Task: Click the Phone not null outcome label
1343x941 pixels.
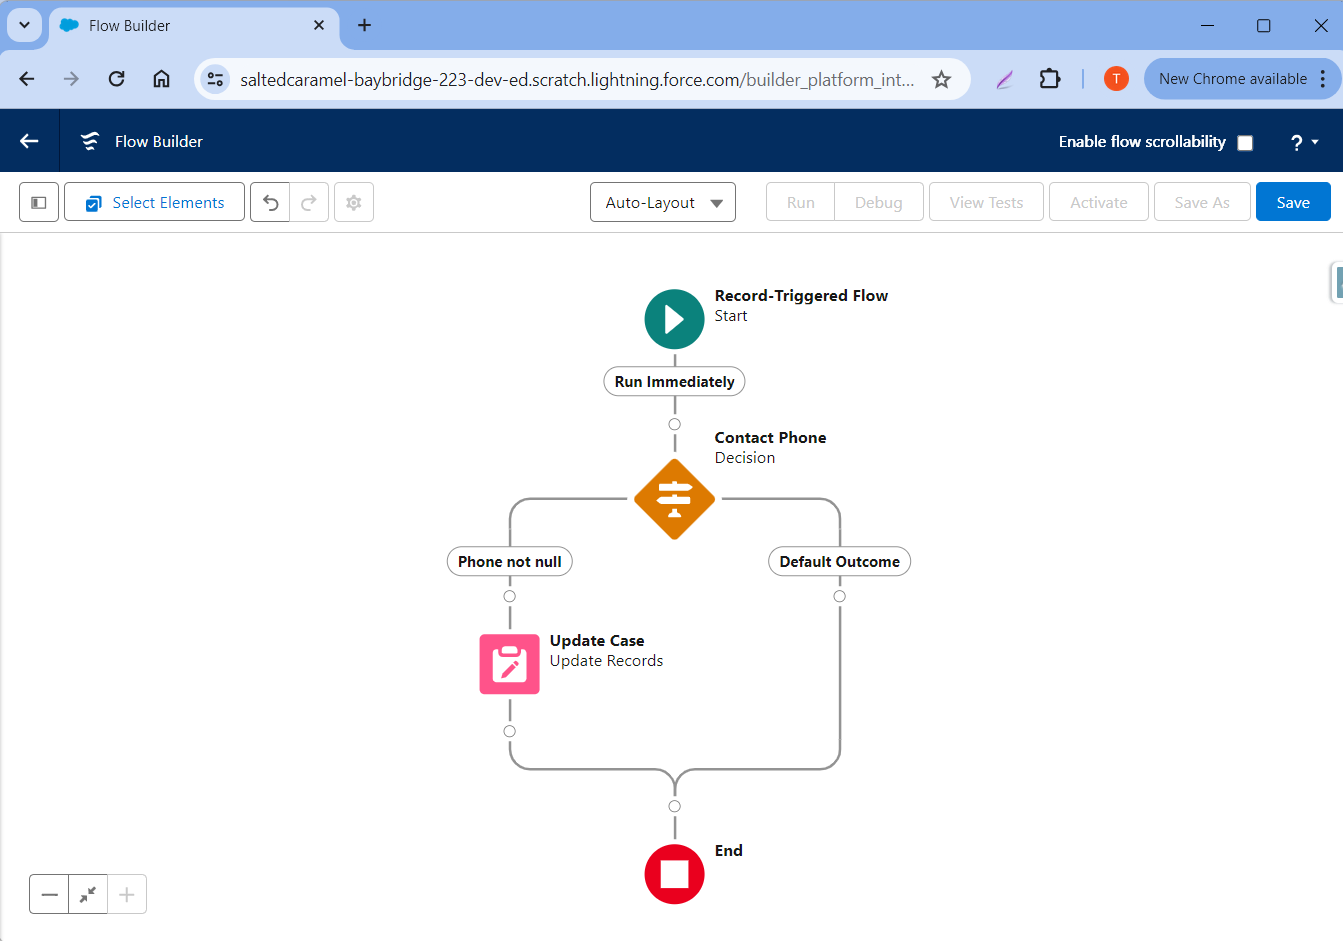Action: click(509, 562)
